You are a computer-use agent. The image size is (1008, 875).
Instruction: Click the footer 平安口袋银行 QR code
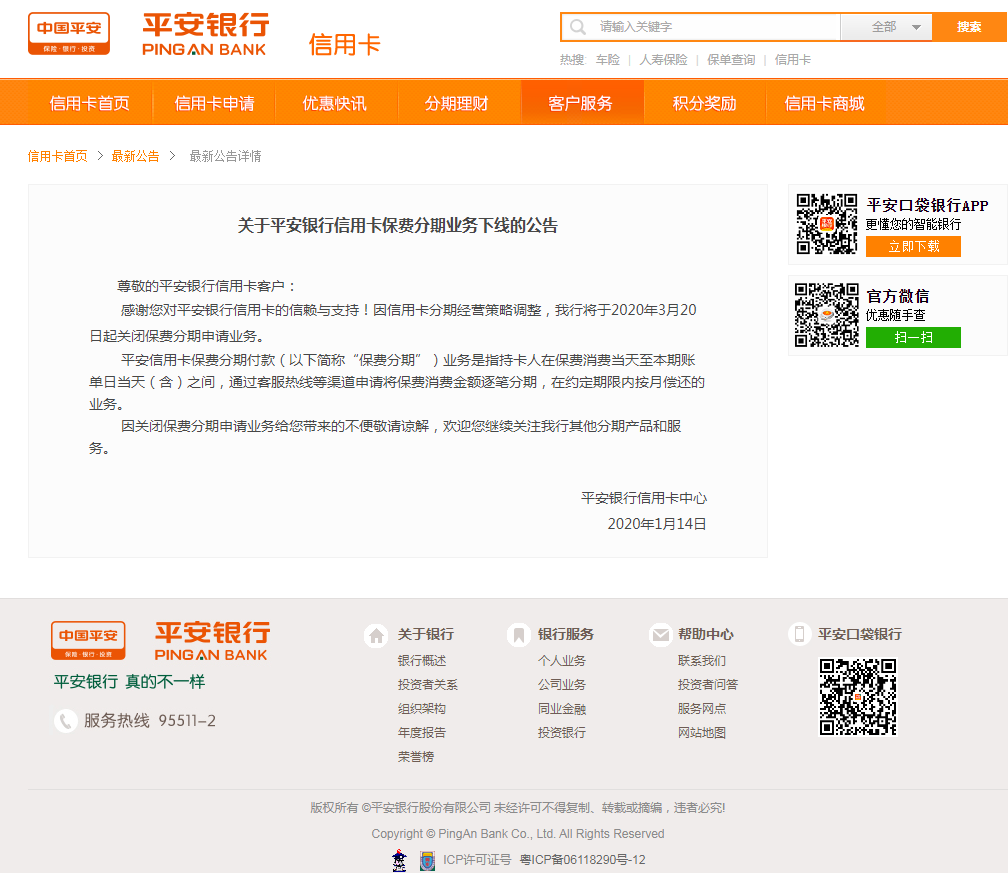point(858,697)
